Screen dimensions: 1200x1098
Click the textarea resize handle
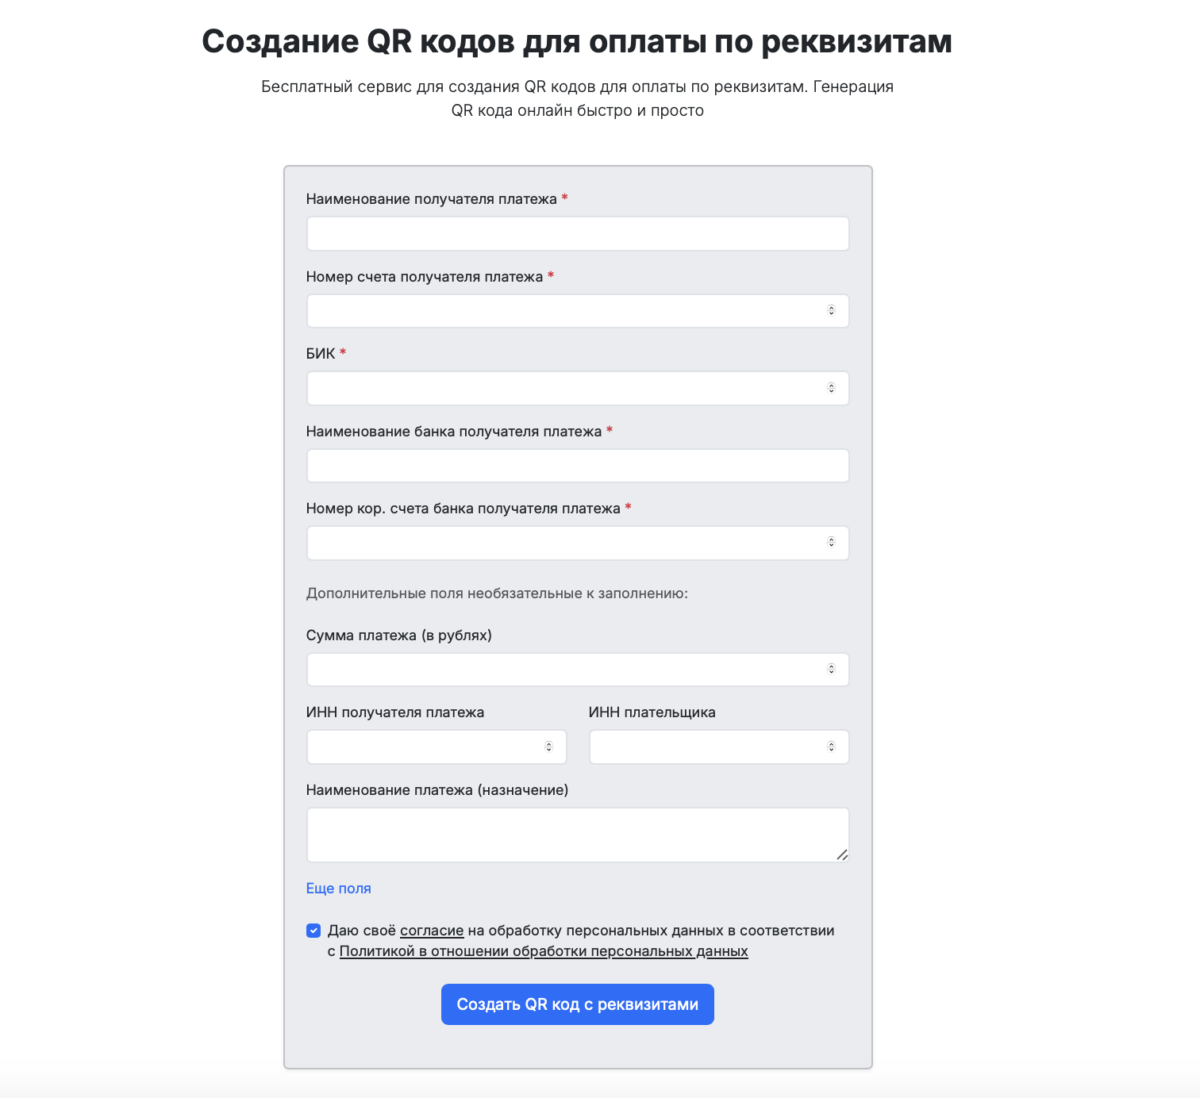pos(843,855)
